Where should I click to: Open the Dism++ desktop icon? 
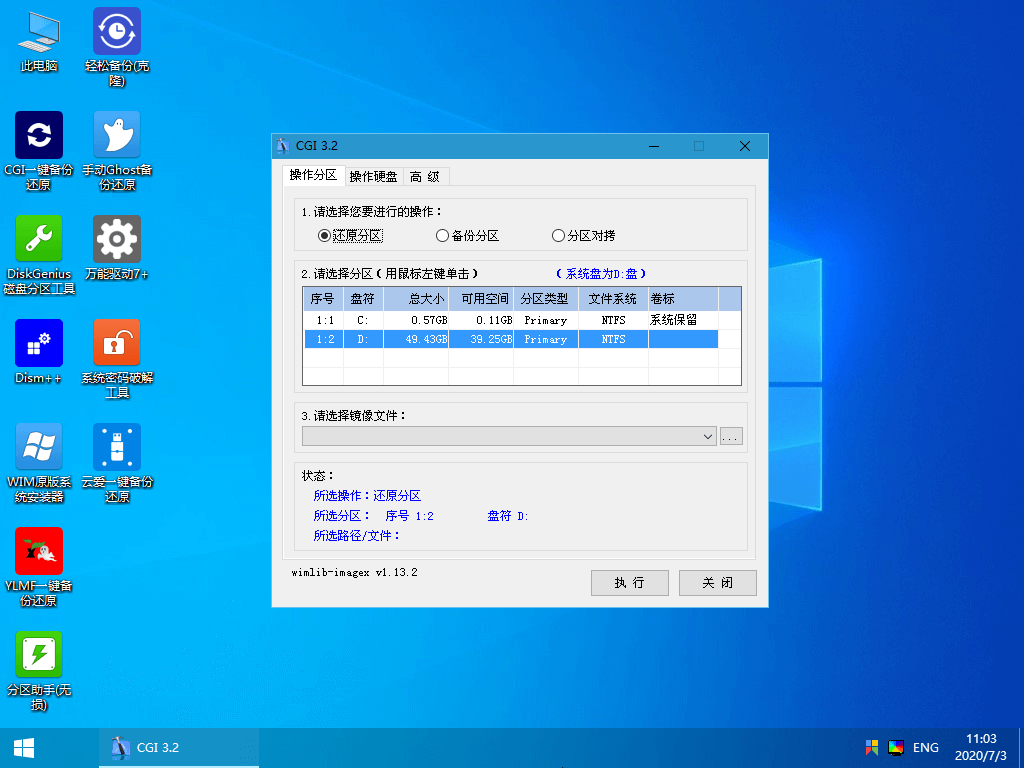tap(39, 343)
